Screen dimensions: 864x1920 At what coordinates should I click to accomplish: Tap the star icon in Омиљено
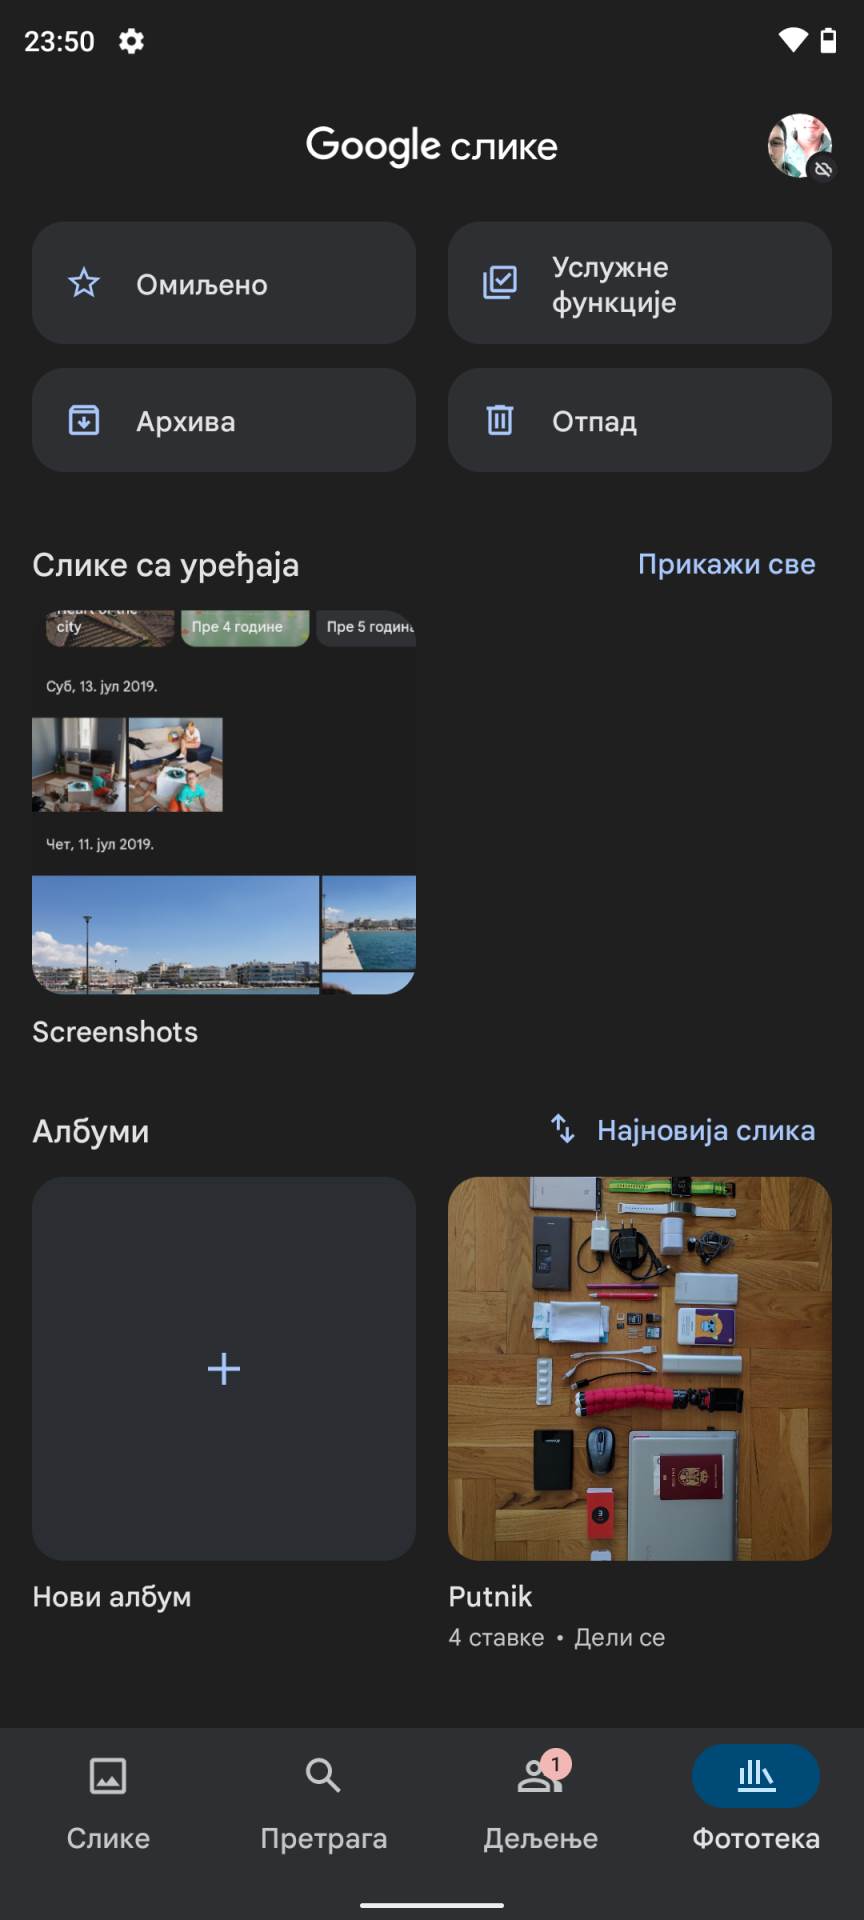coord(84,283)
